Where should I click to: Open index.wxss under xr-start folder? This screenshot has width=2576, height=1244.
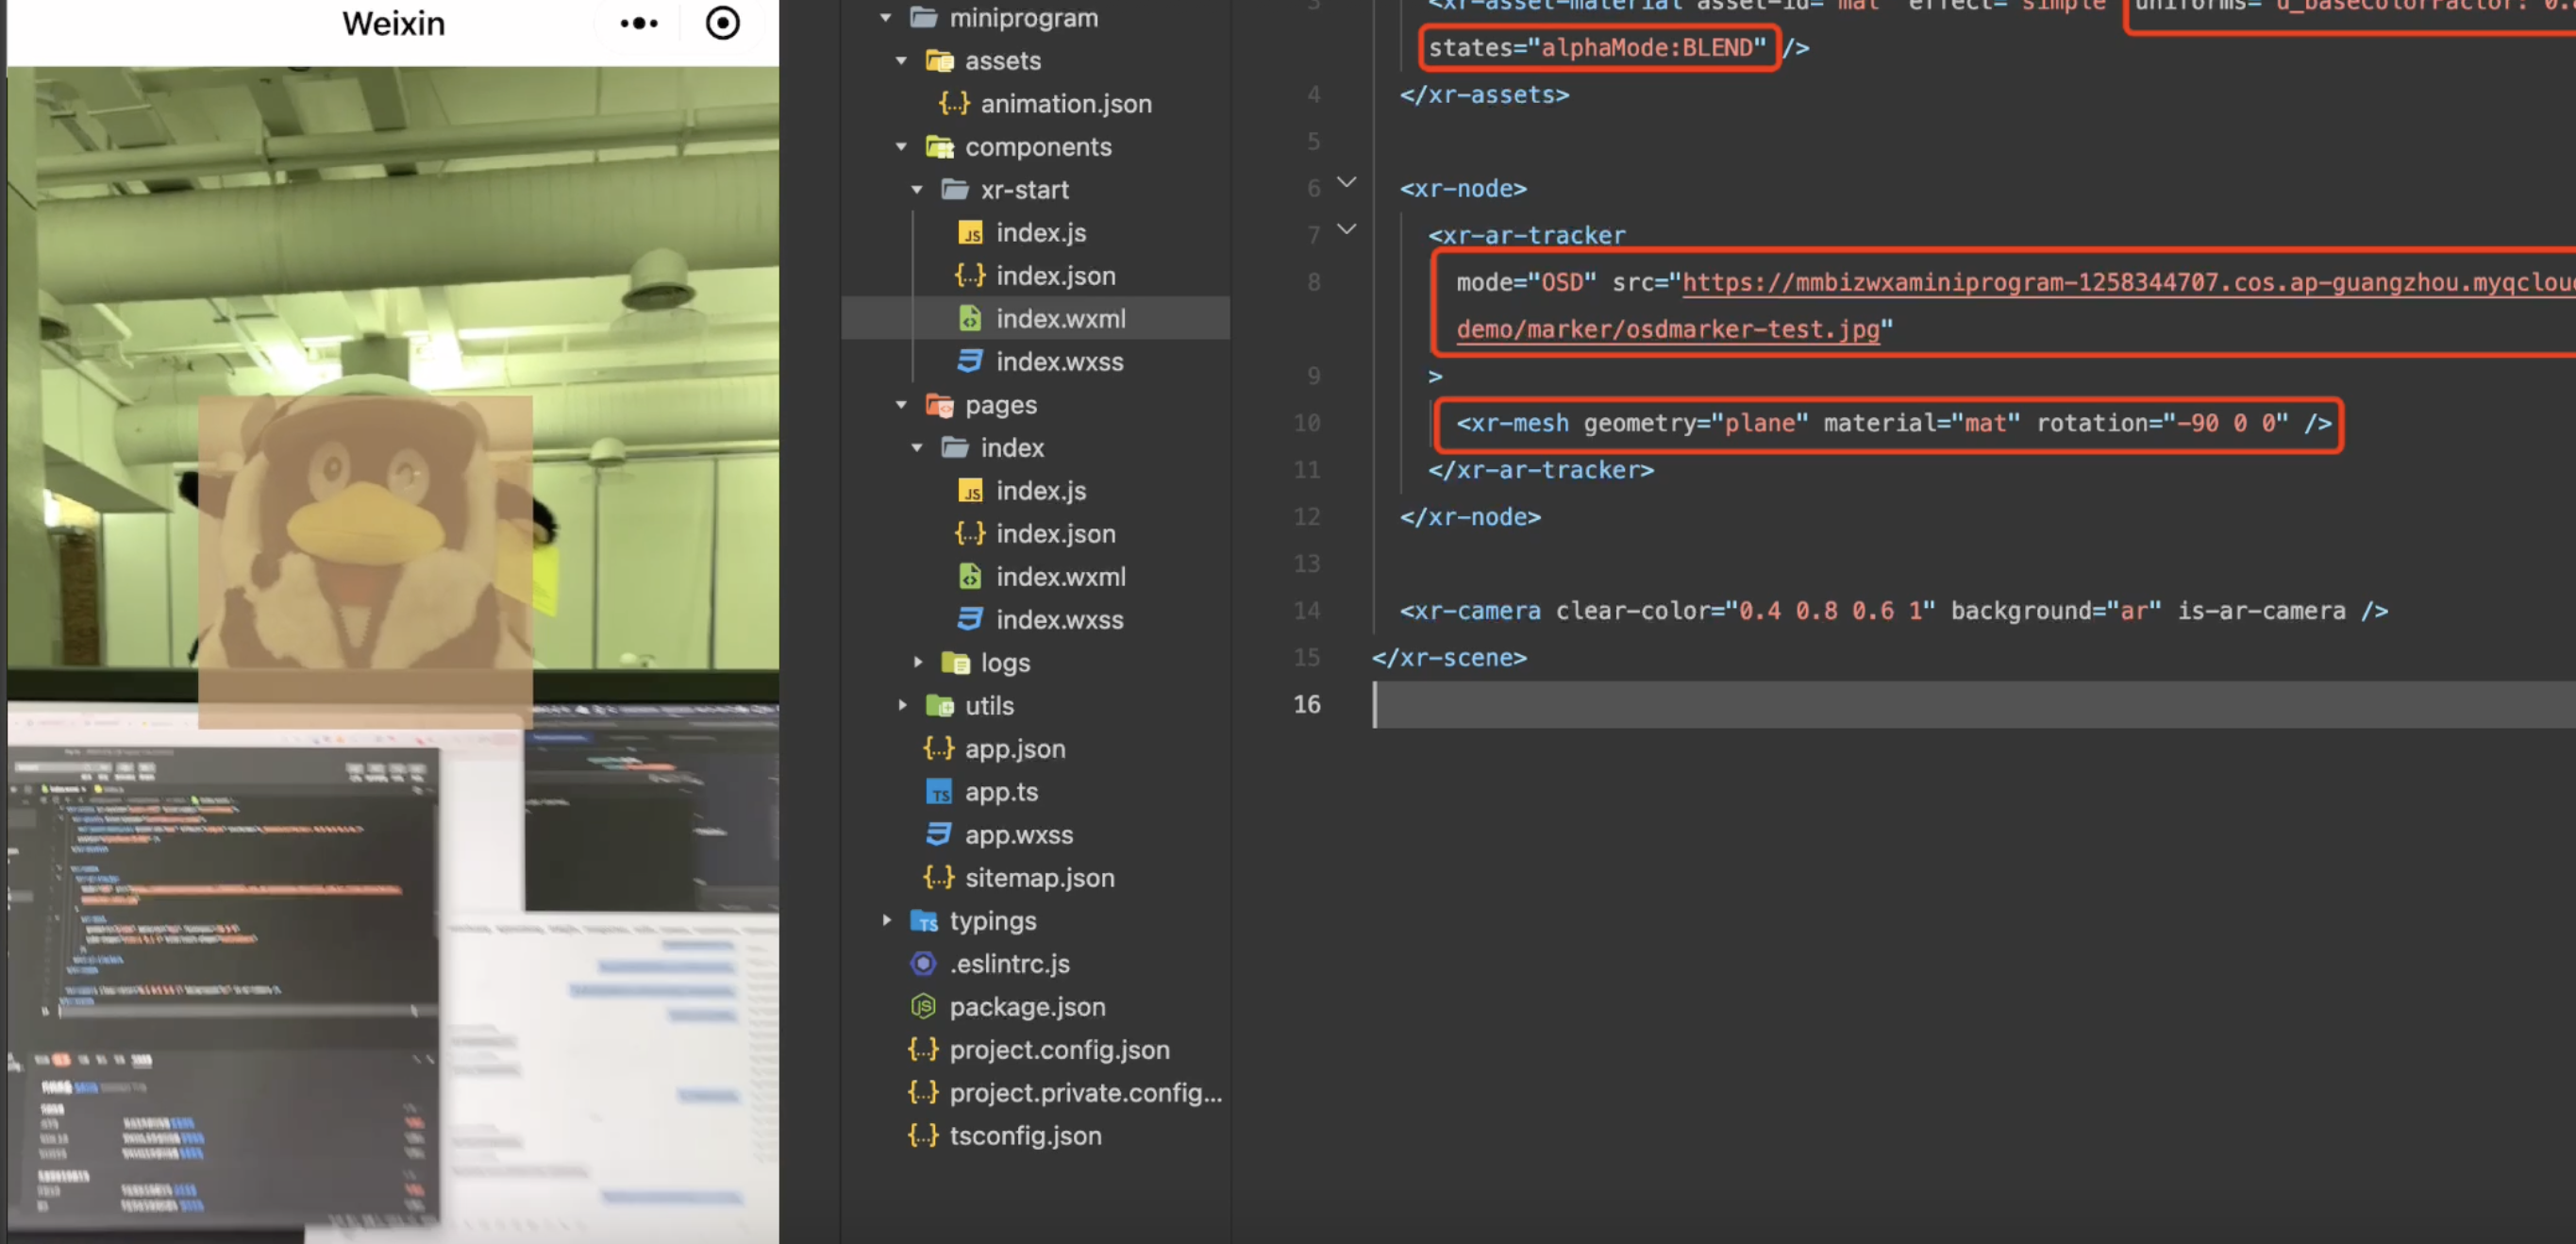pyautogui.click(x=1059, y=362)
